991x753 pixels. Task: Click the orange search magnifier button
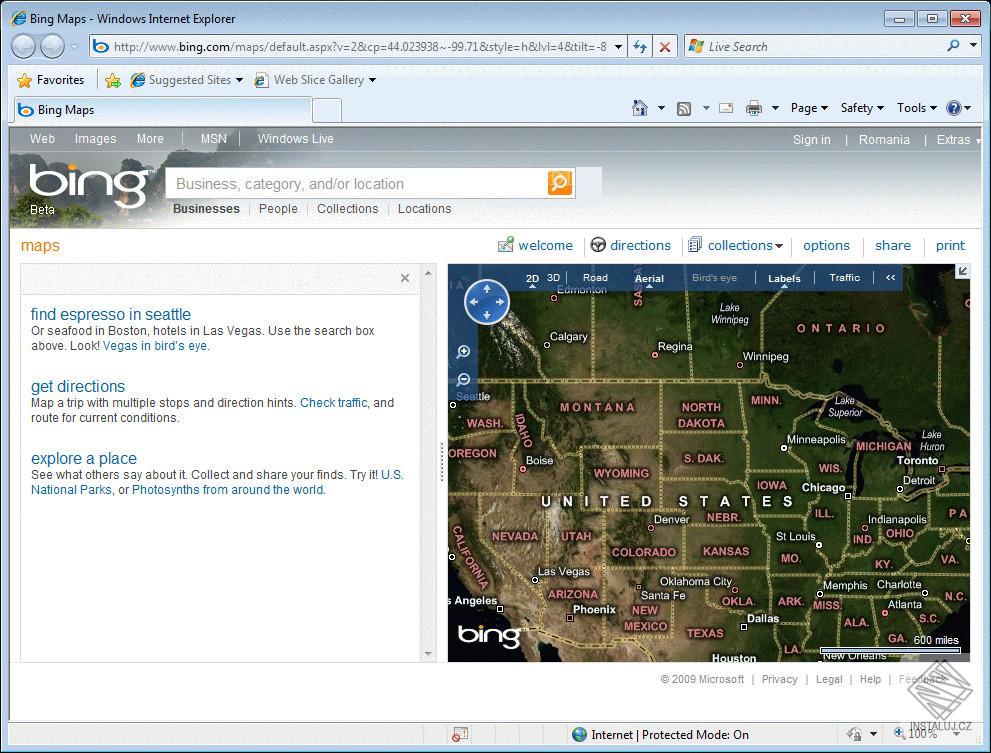[559, 183]
